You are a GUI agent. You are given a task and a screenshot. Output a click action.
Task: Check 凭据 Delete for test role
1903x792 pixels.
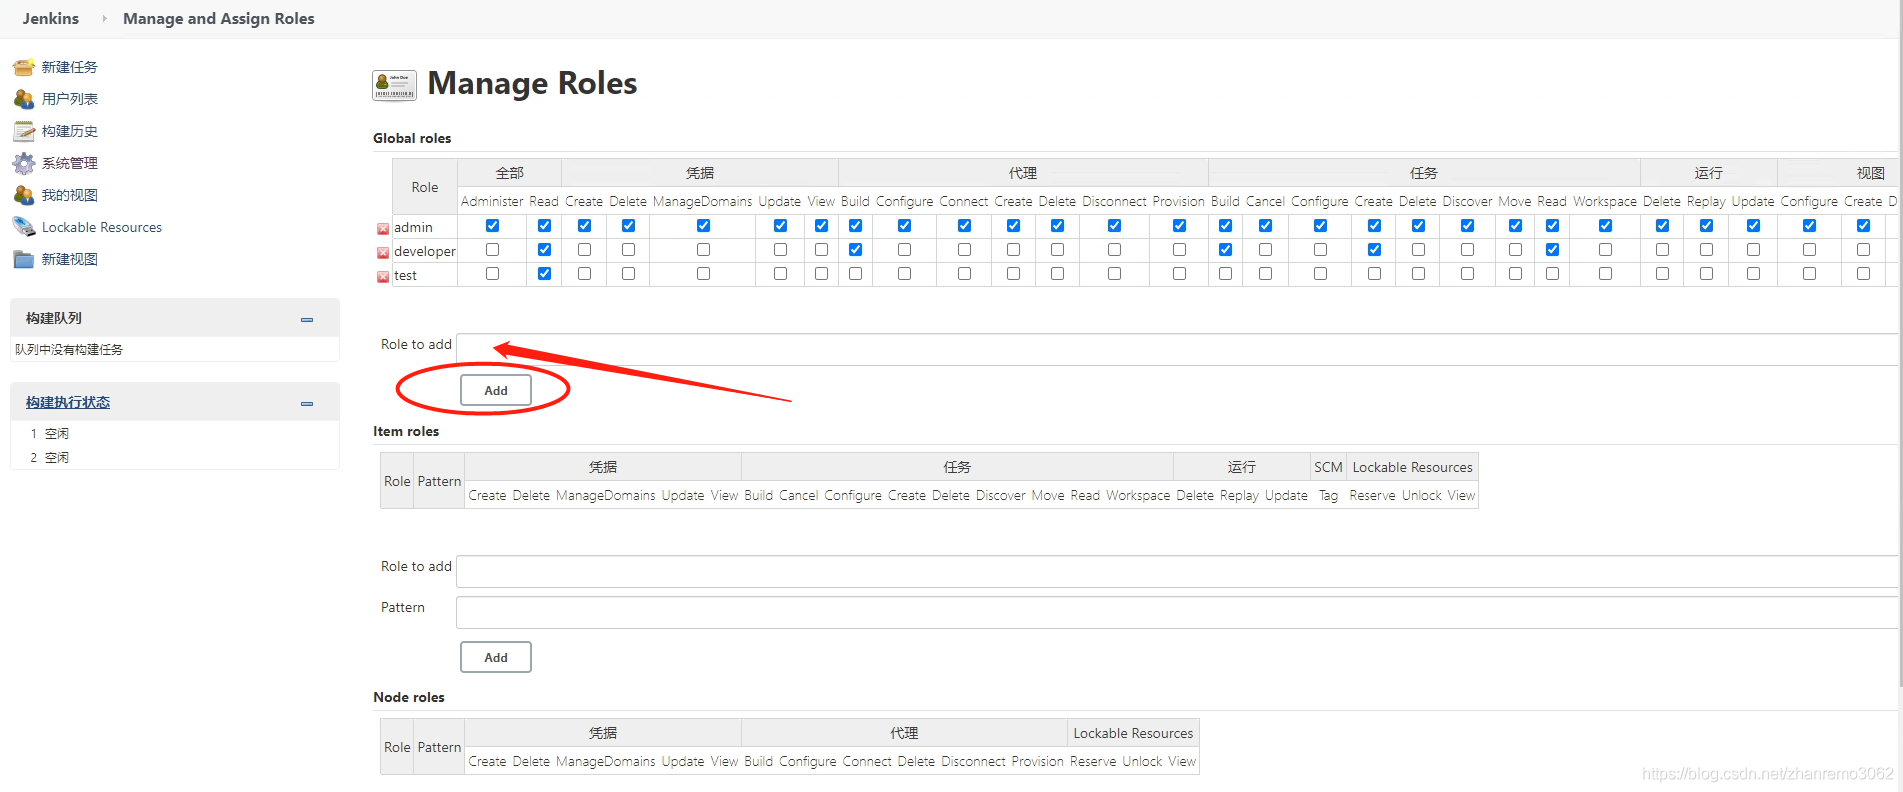tap(628, 274)
